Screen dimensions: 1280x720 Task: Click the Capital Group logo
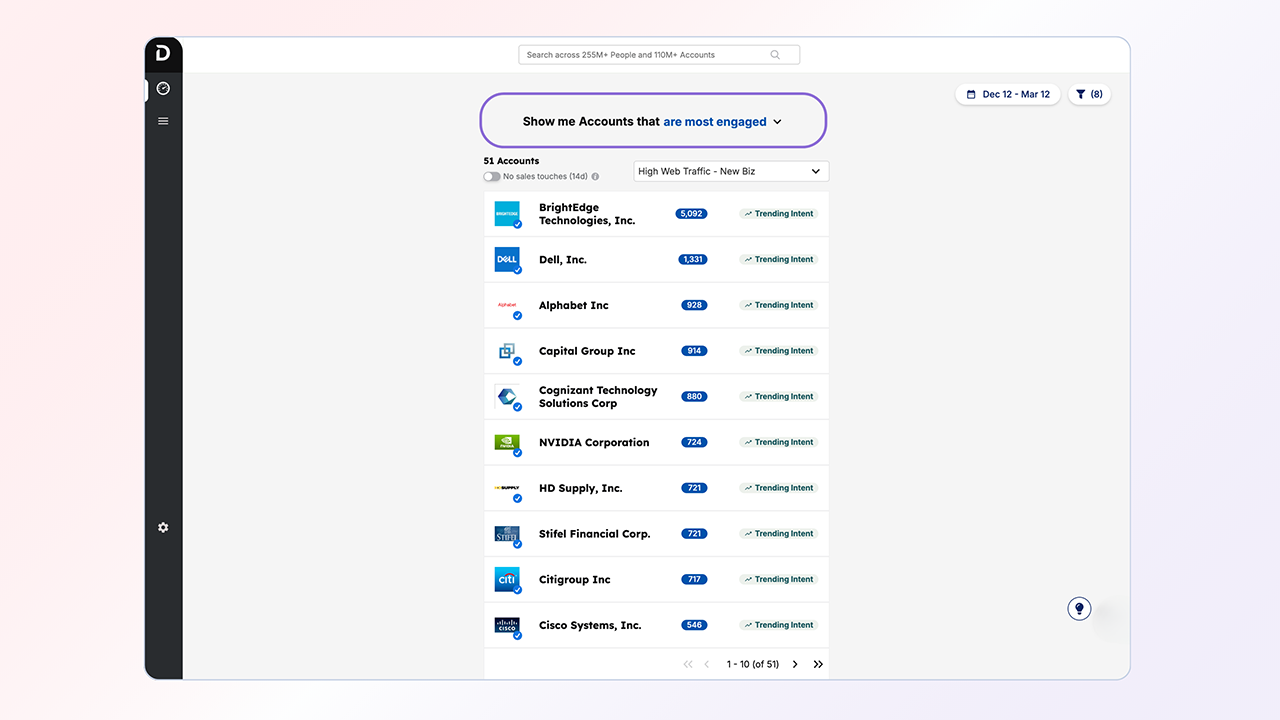(507, 351)
